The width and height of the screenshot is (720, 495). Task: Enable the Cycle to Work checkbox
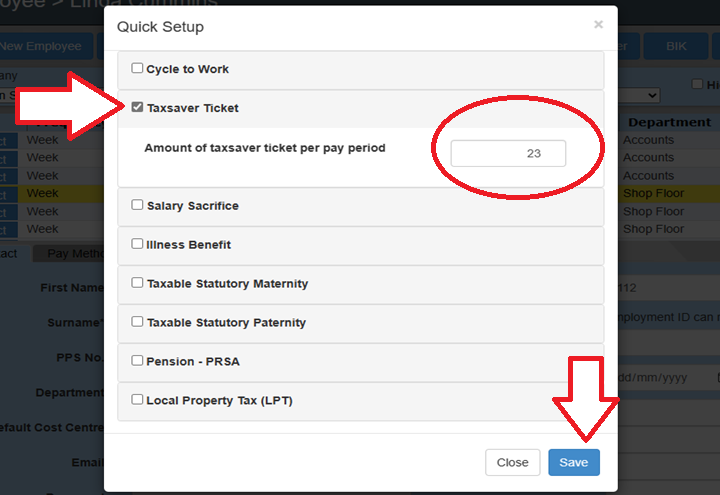pos(138,69)
